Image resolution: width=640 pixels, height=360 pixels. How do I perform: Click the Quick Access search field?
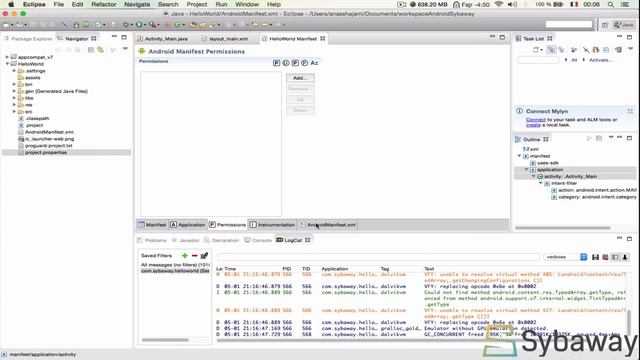point(569,24)
